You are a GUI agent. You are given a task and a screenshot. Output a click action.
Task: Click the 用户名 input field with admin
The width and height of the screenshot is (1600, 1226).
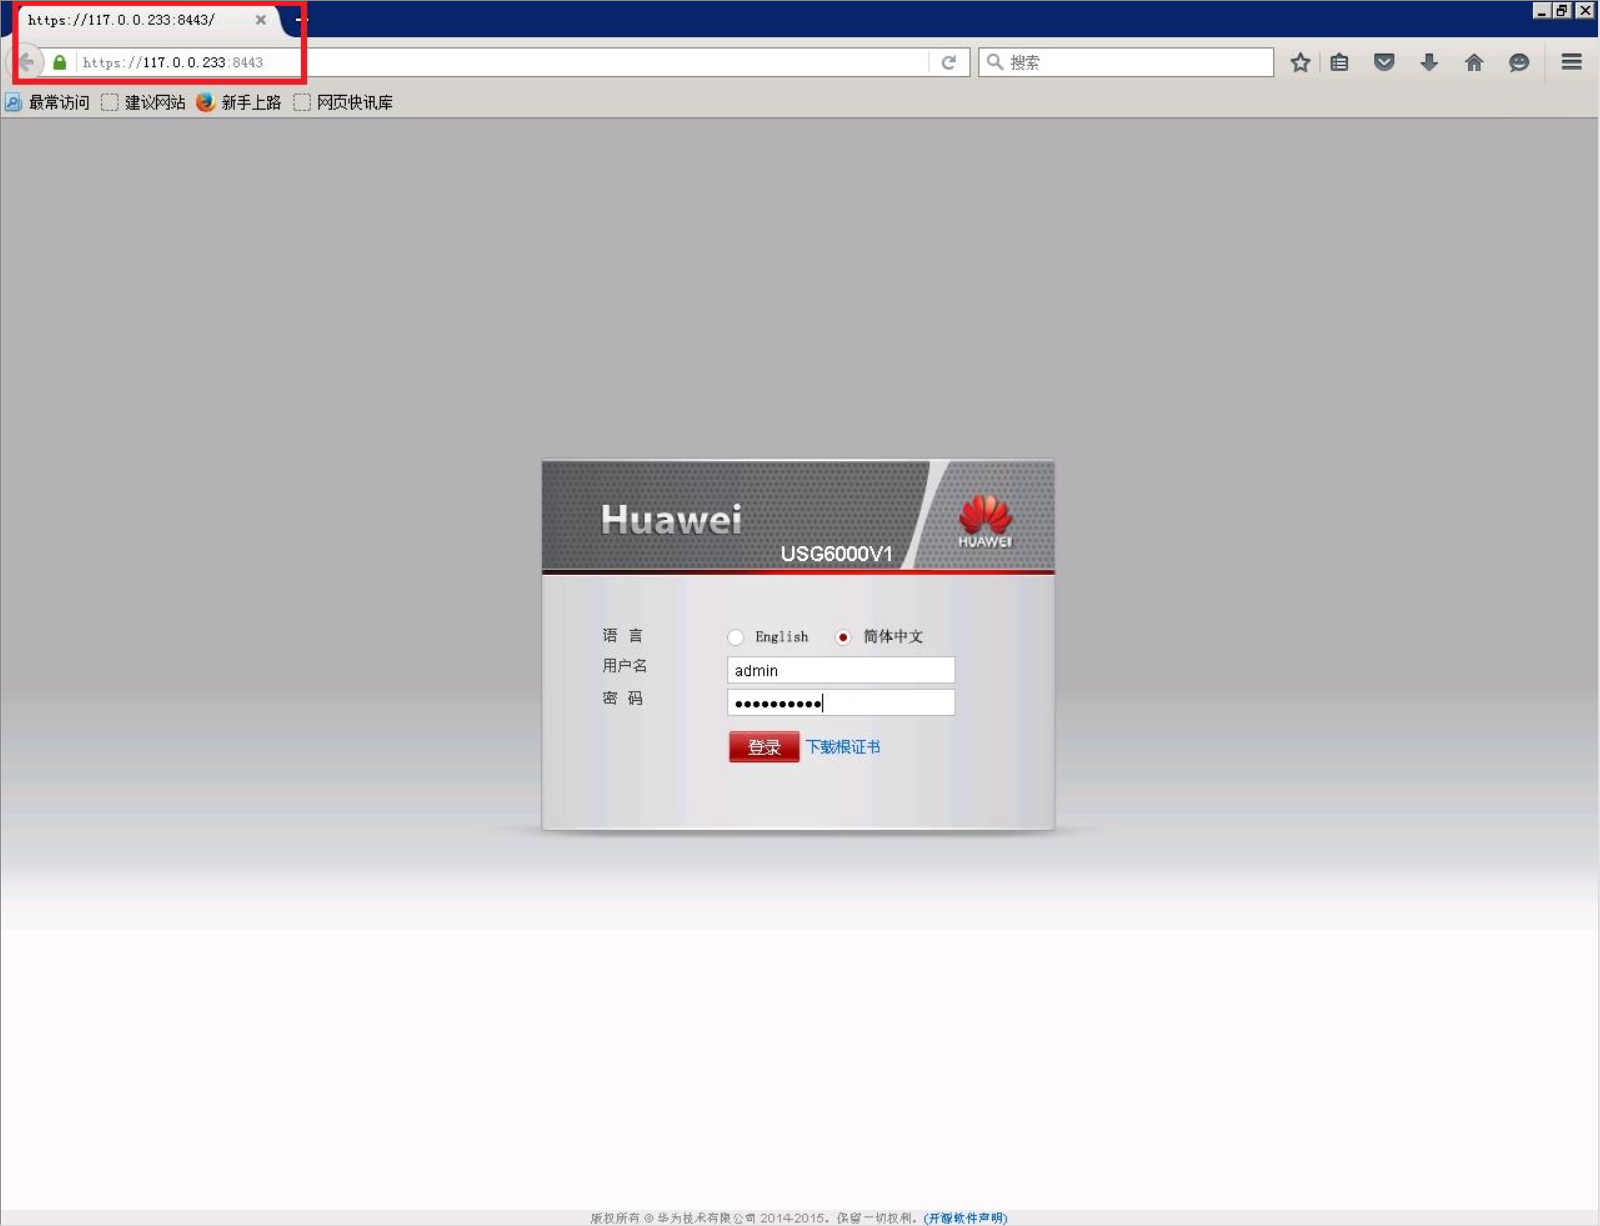[841, 670]
